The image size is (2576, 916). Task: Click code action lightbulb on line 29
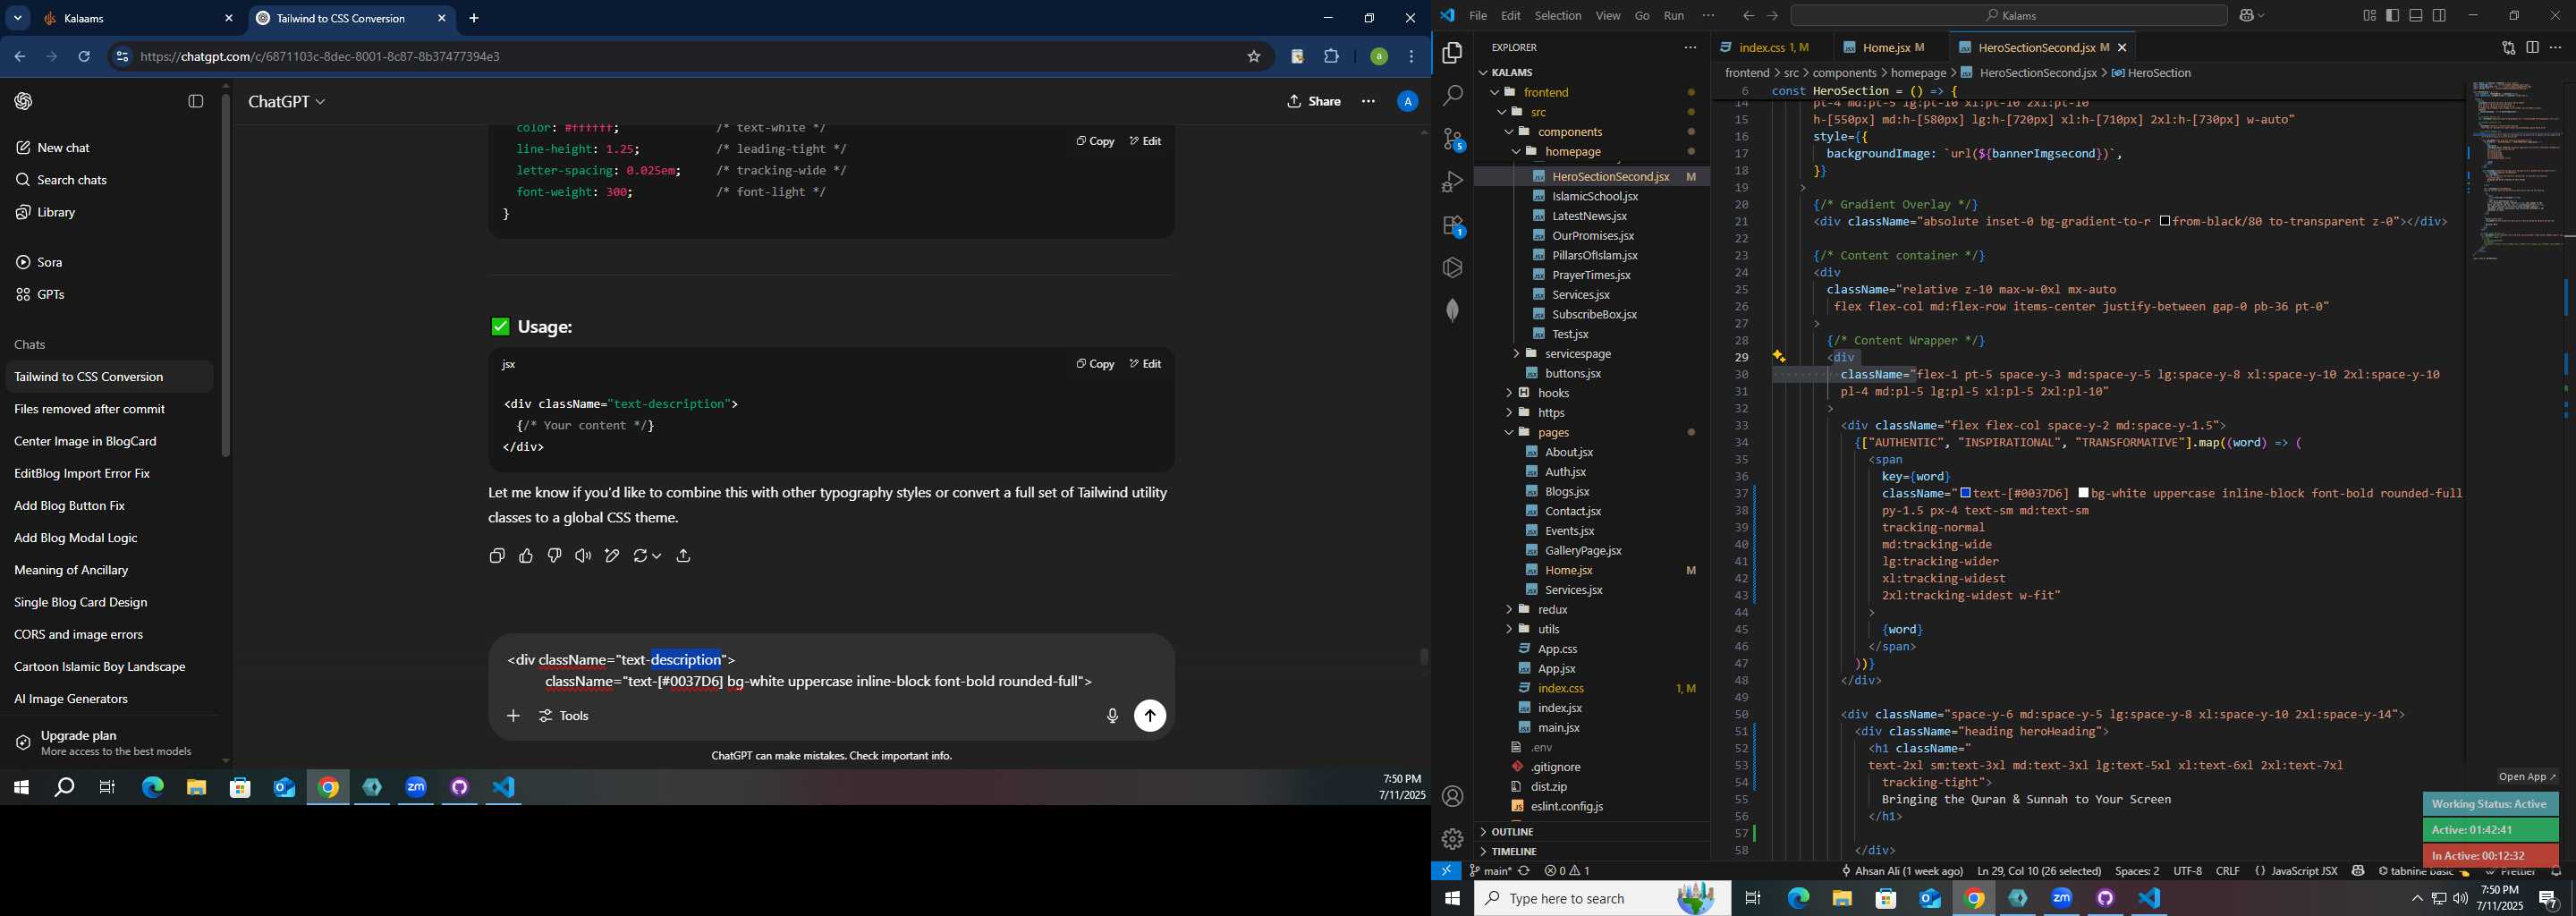coord(1779,356)
